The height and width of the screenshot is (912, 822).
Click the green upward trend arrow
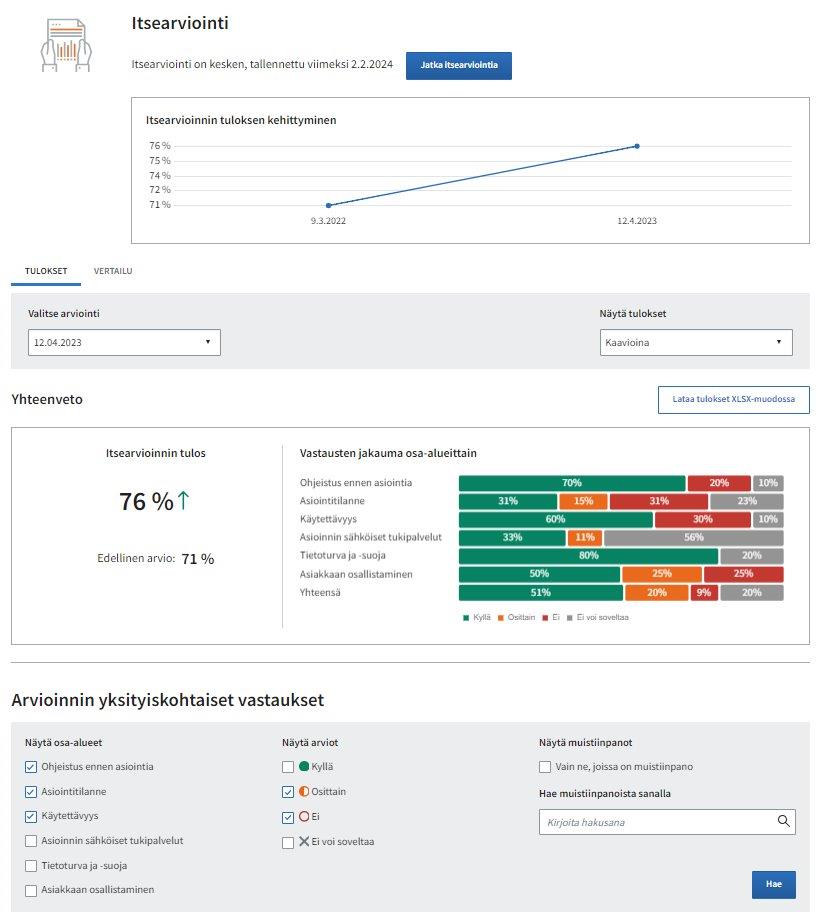184,501
